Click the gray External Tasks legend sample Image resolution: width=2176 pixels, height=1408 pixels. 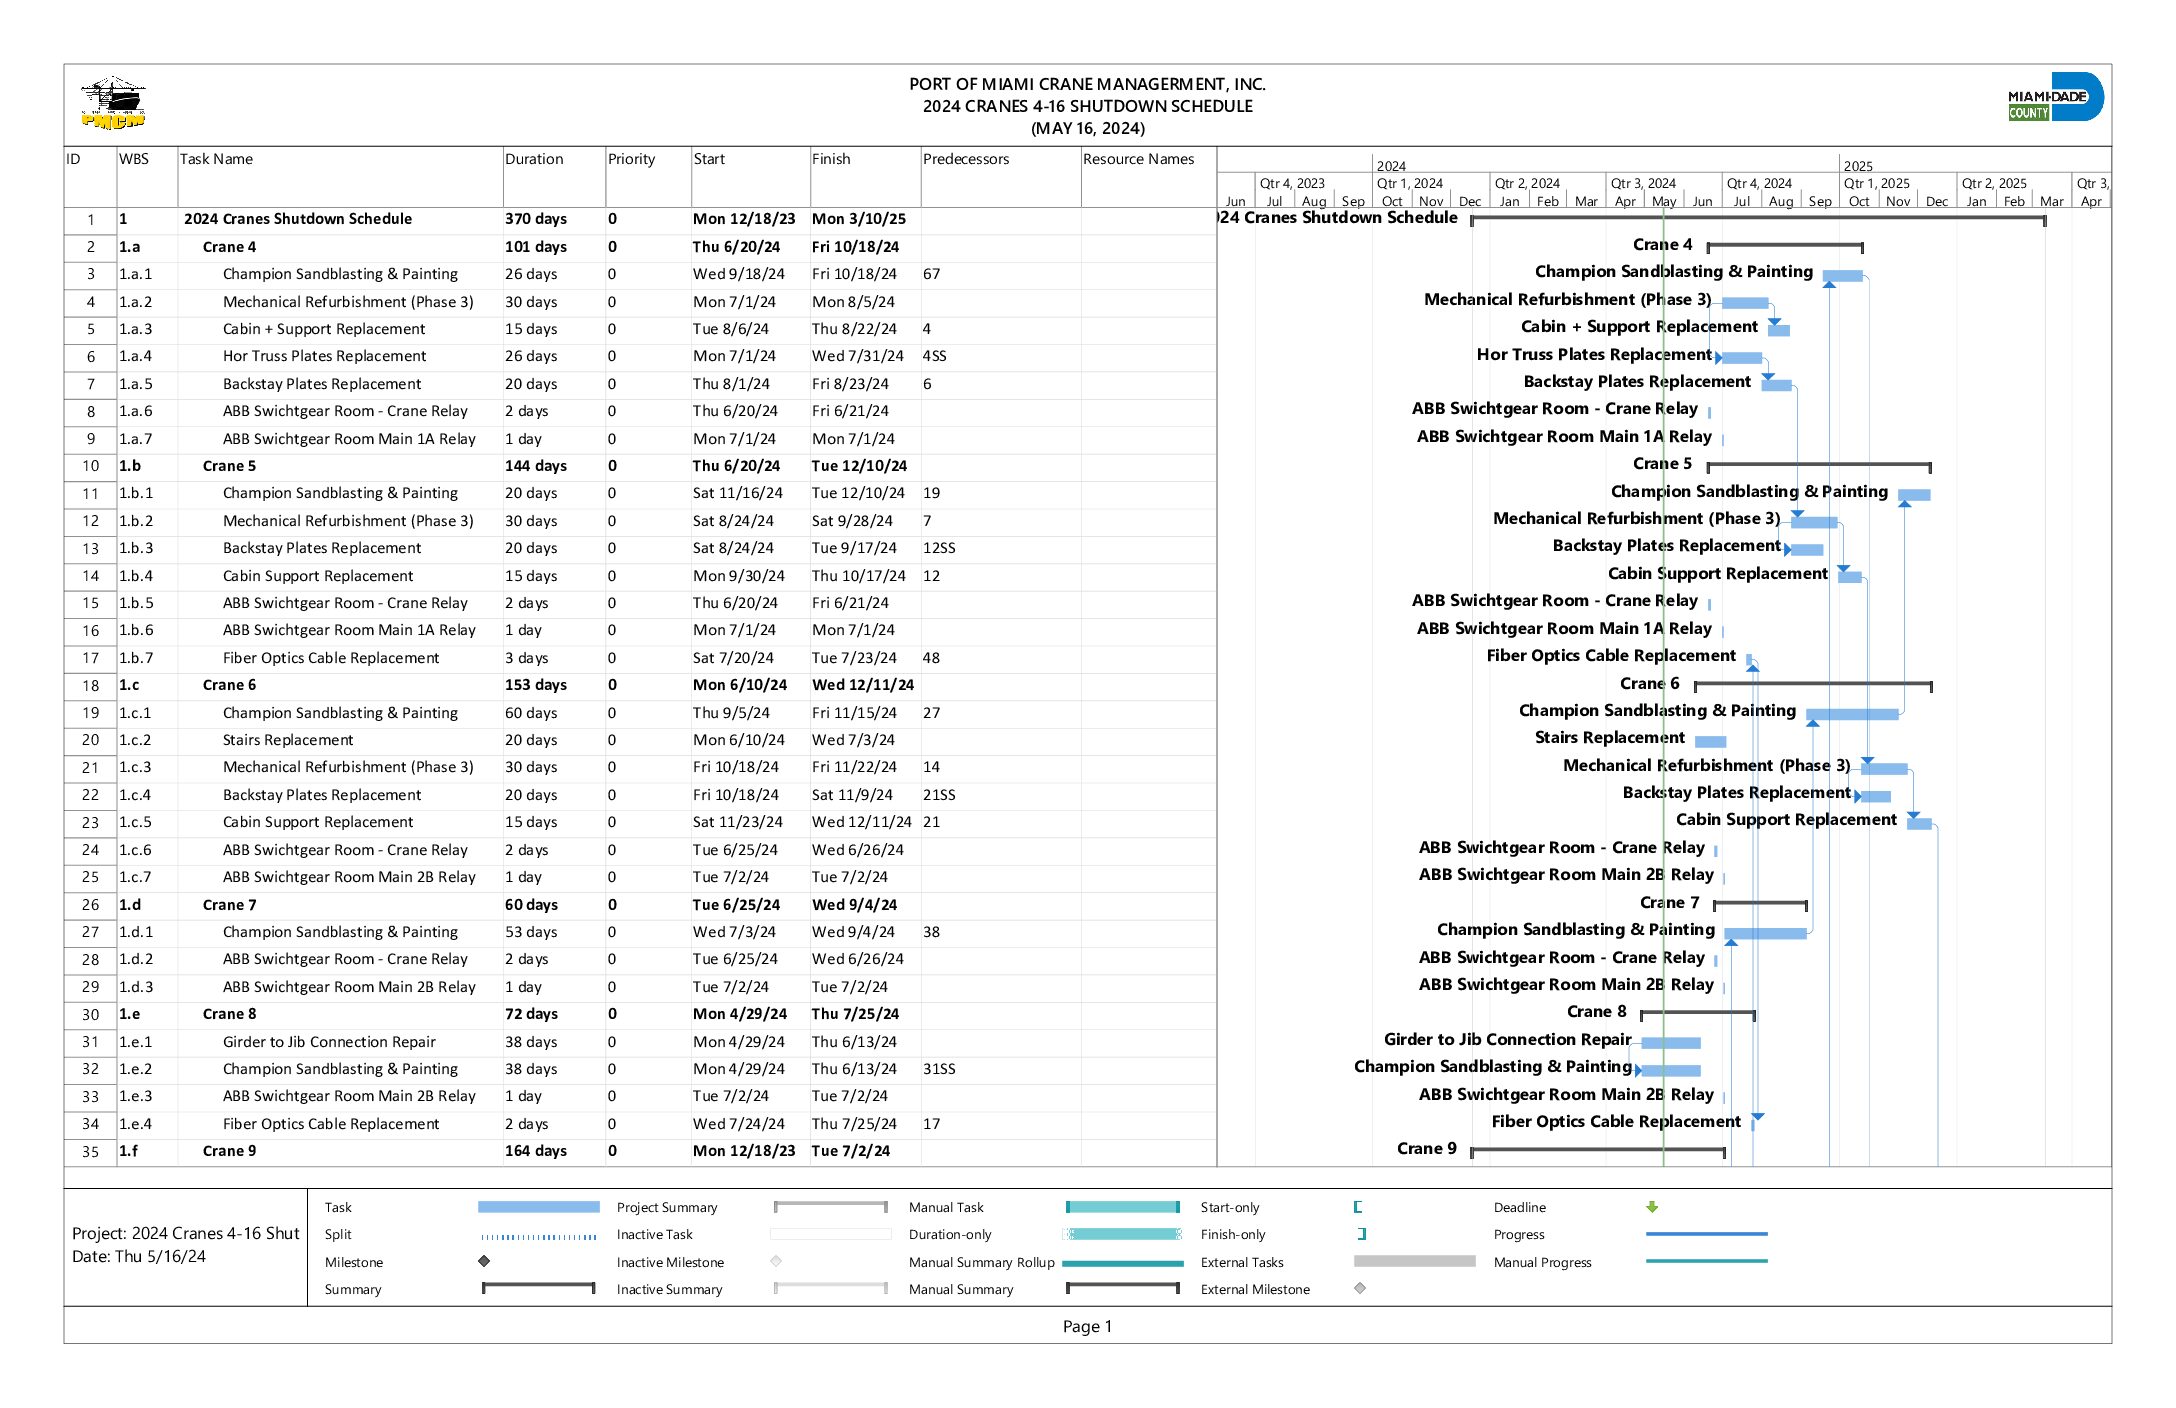(1415, 1262)
